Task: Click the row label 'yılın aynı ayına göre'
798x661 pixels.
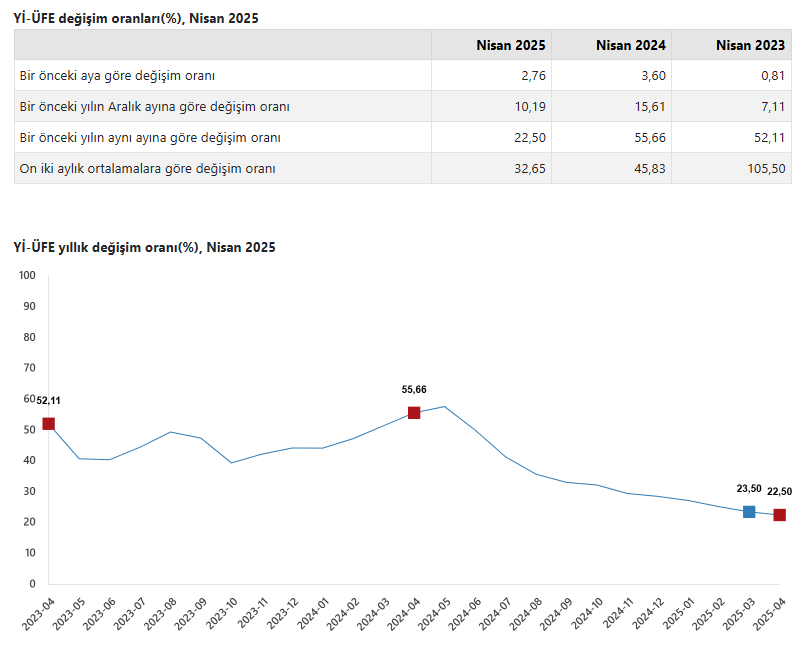Action: tap(150, 138)
